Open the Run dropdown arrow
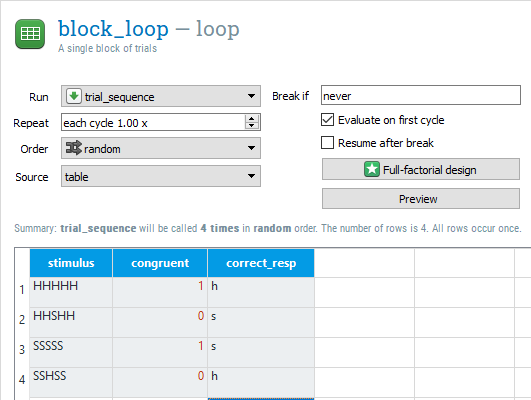This screenshot has height=400, width=531. [x=251, y=96]
